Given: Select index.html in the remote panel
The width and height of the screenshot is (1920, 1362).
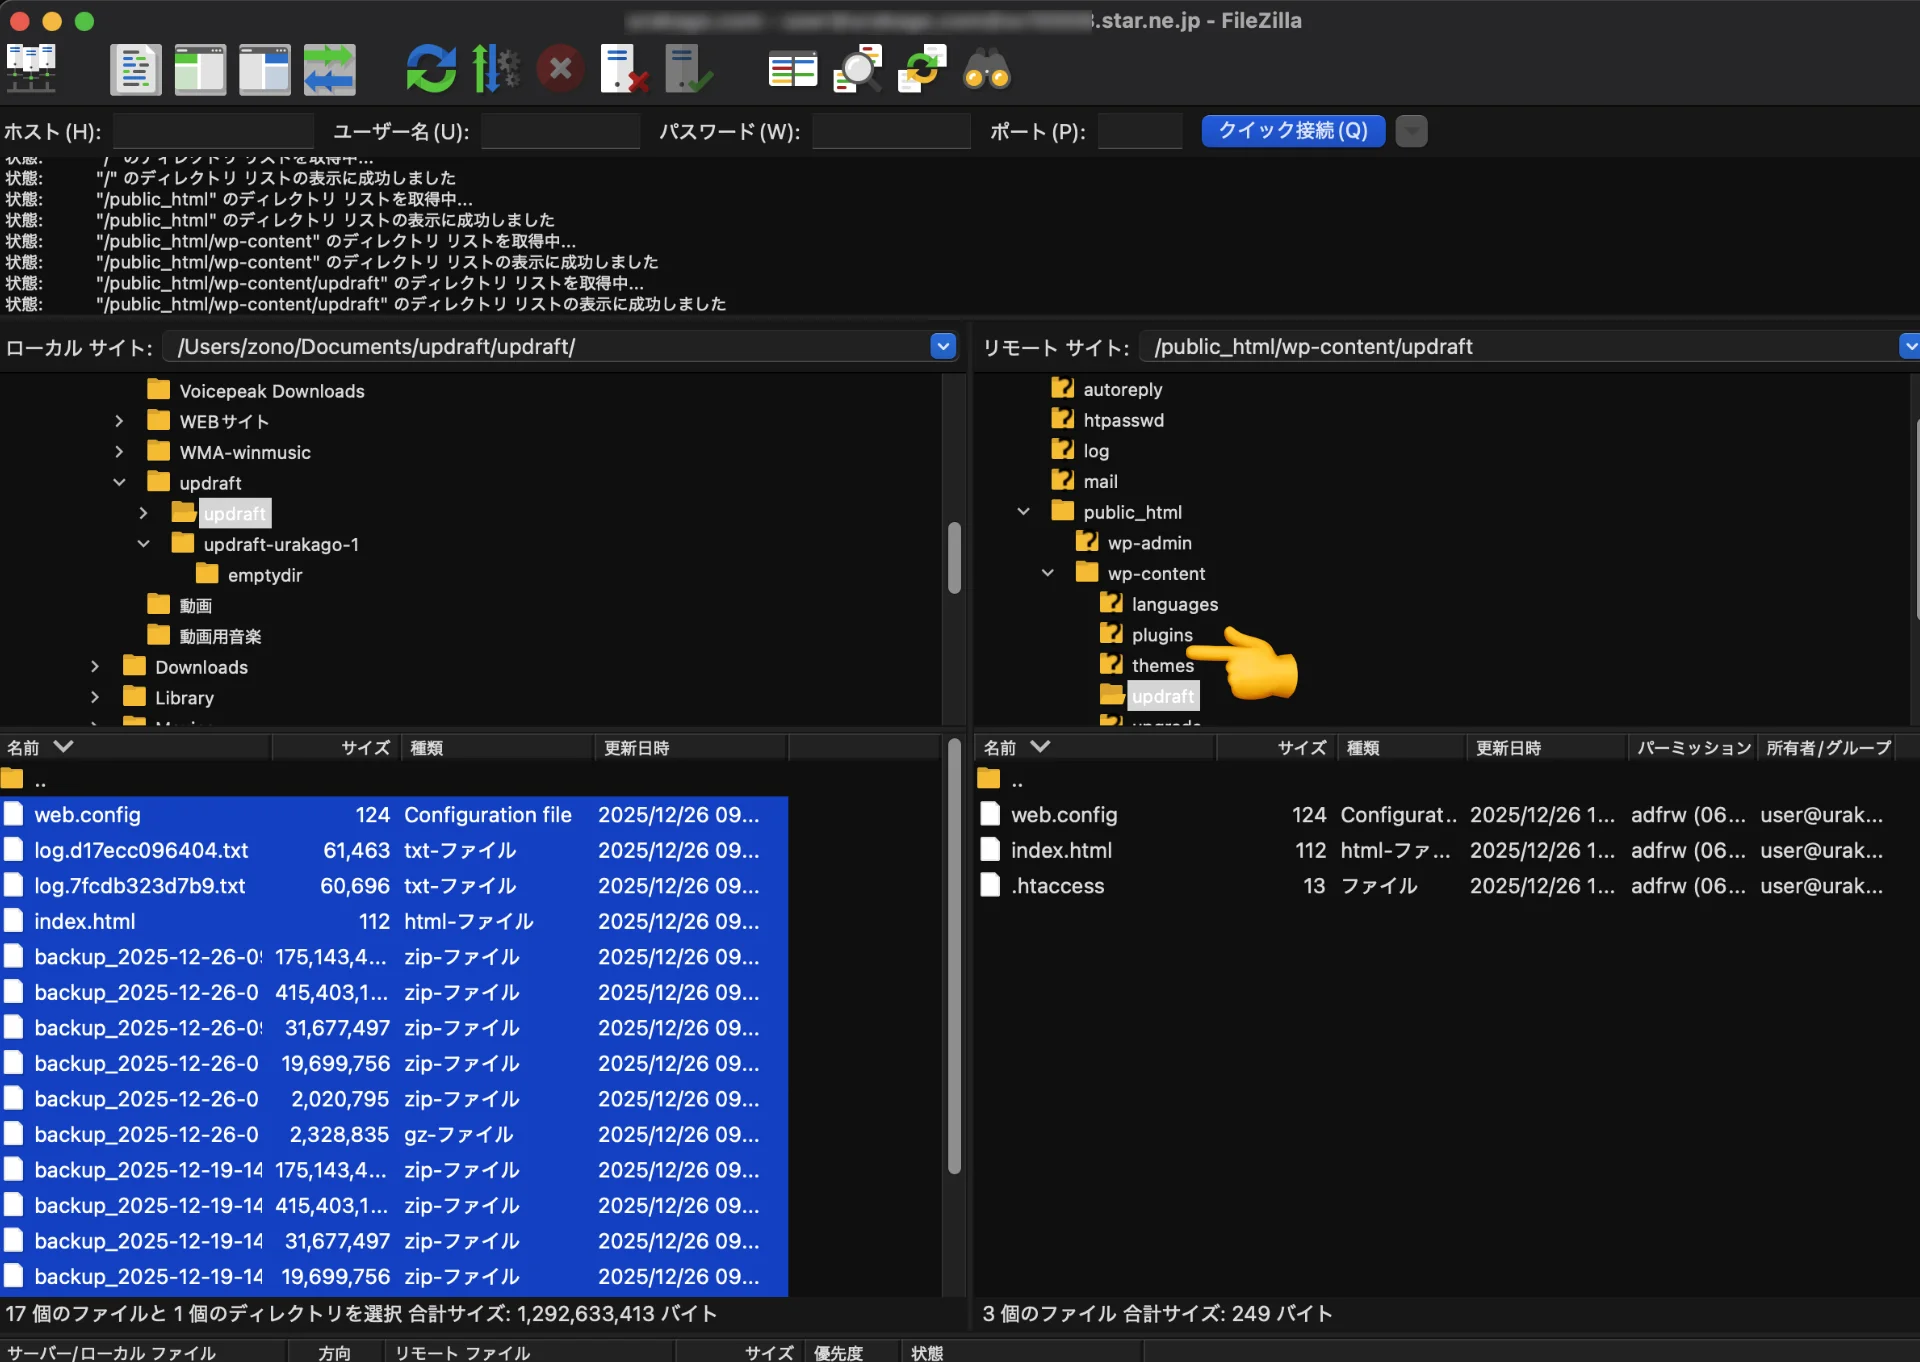Looking at the screenshot, I should [1062, 850].
